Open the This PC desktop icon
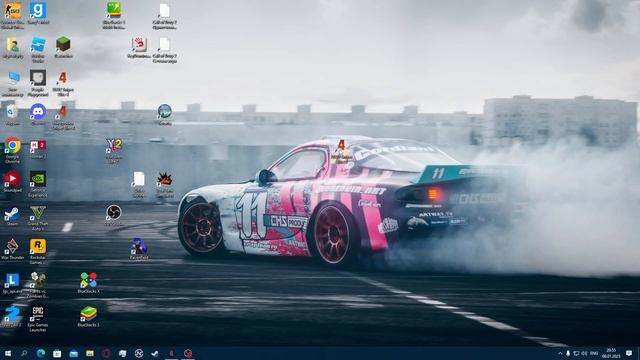Viewport: 640px width, 360px height. tap(13, 78)
